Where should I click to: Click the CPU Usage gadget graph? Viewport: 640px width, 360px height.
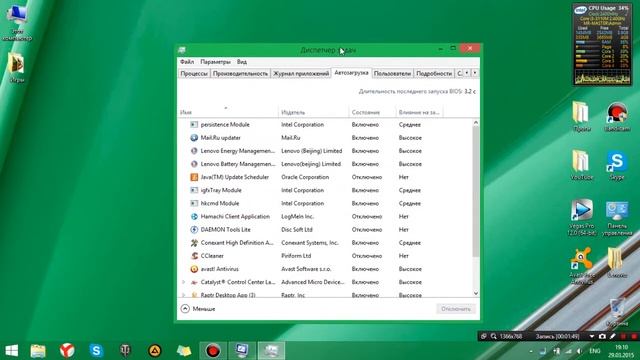[602, 77]
